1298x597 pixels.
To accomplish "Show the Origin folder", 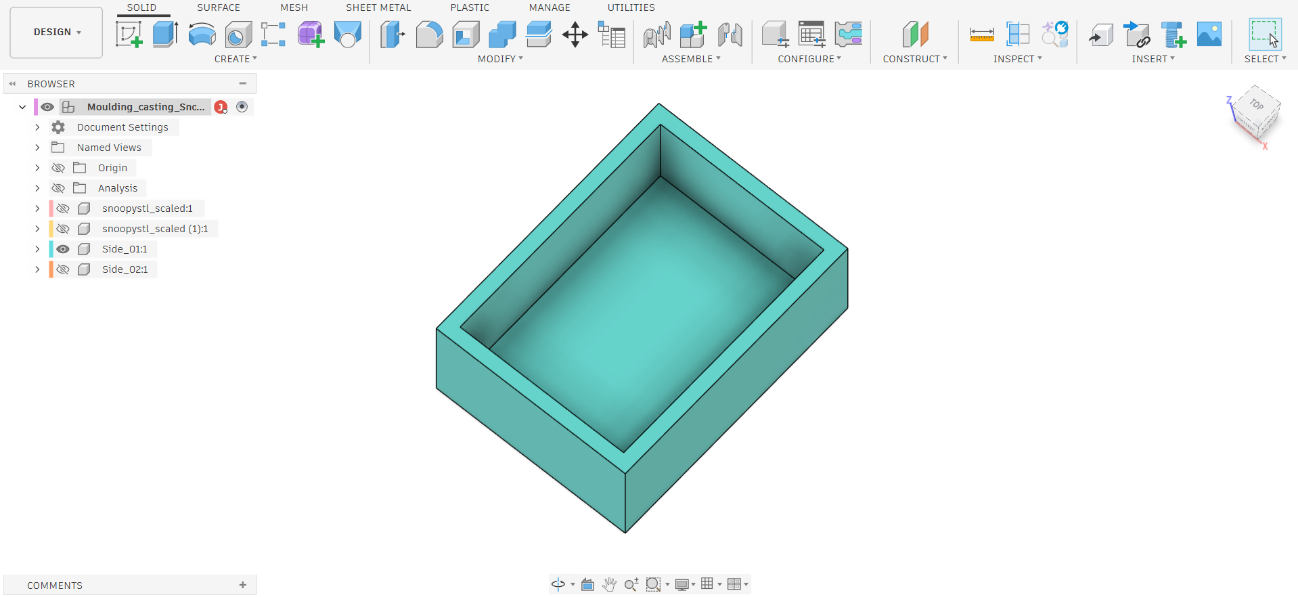I will (58, 168).
